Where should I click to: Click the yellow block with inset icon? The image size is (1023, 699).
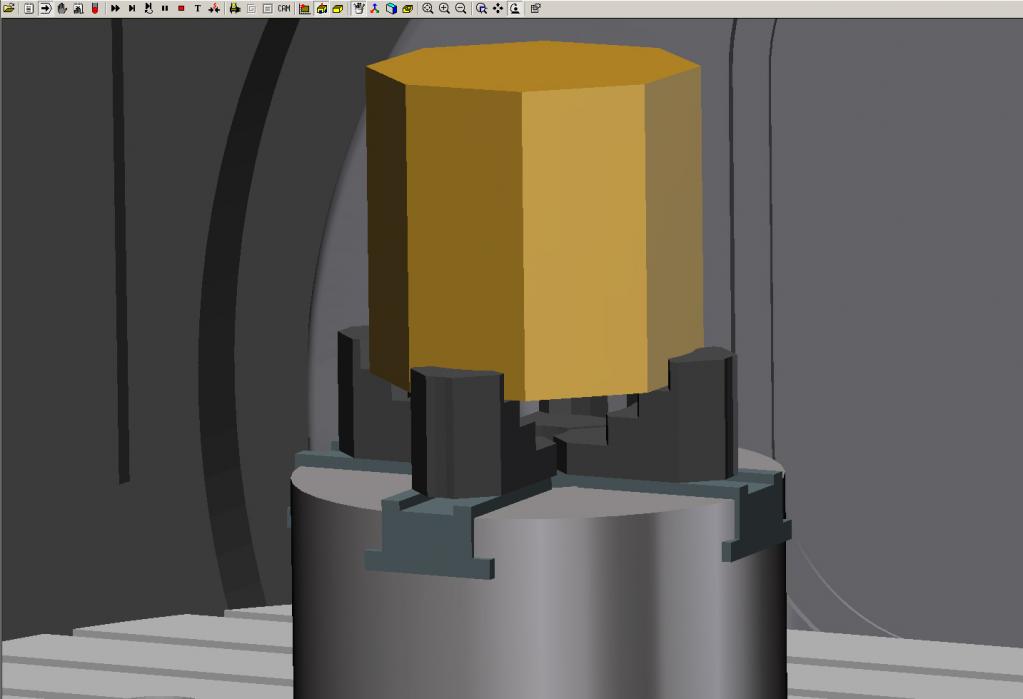pos(408,8)
